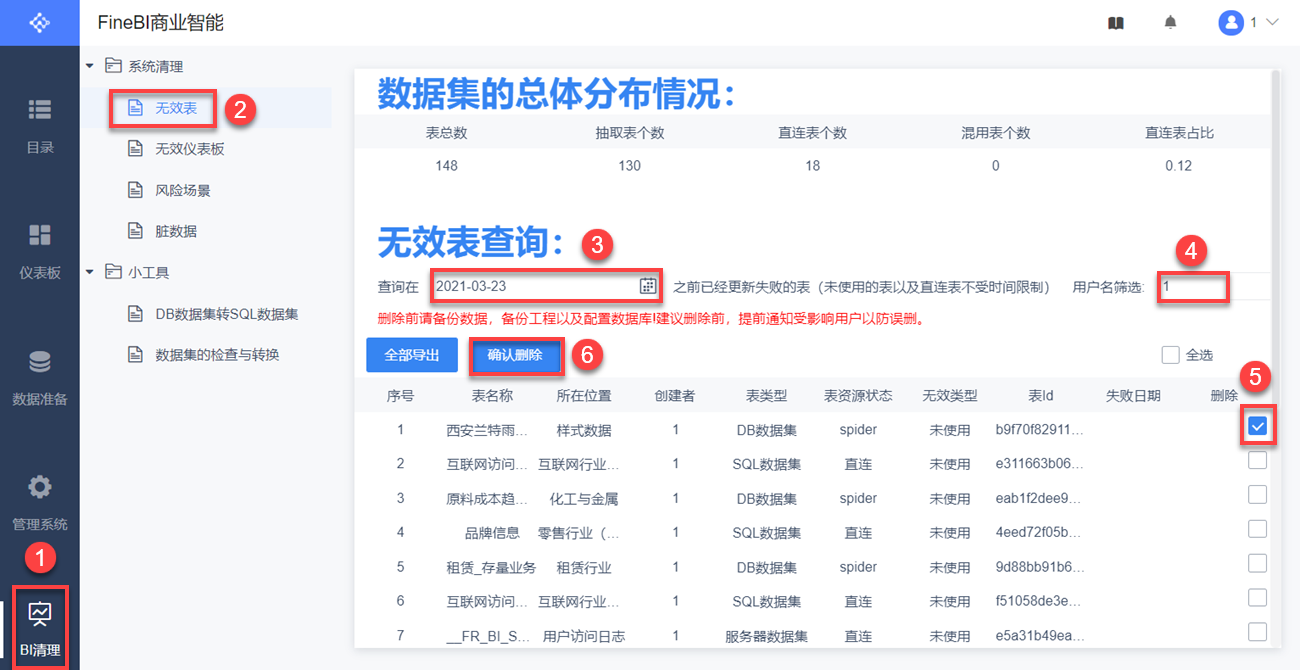Expand the user account dropdown arrow

click(1273, 22)
